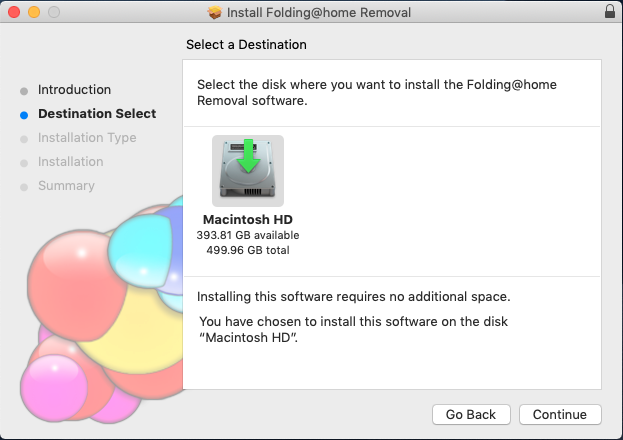
Task: Click the molecule artwork in sidebar
Action: (101, 310)
